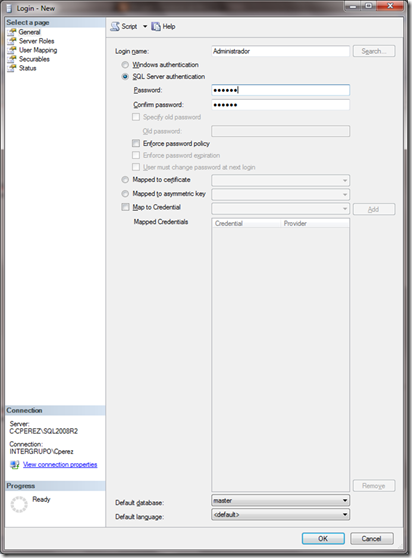Viewport: 412px width, 558px height.
Task: Click the Login name text field
Action: point(280,51)
